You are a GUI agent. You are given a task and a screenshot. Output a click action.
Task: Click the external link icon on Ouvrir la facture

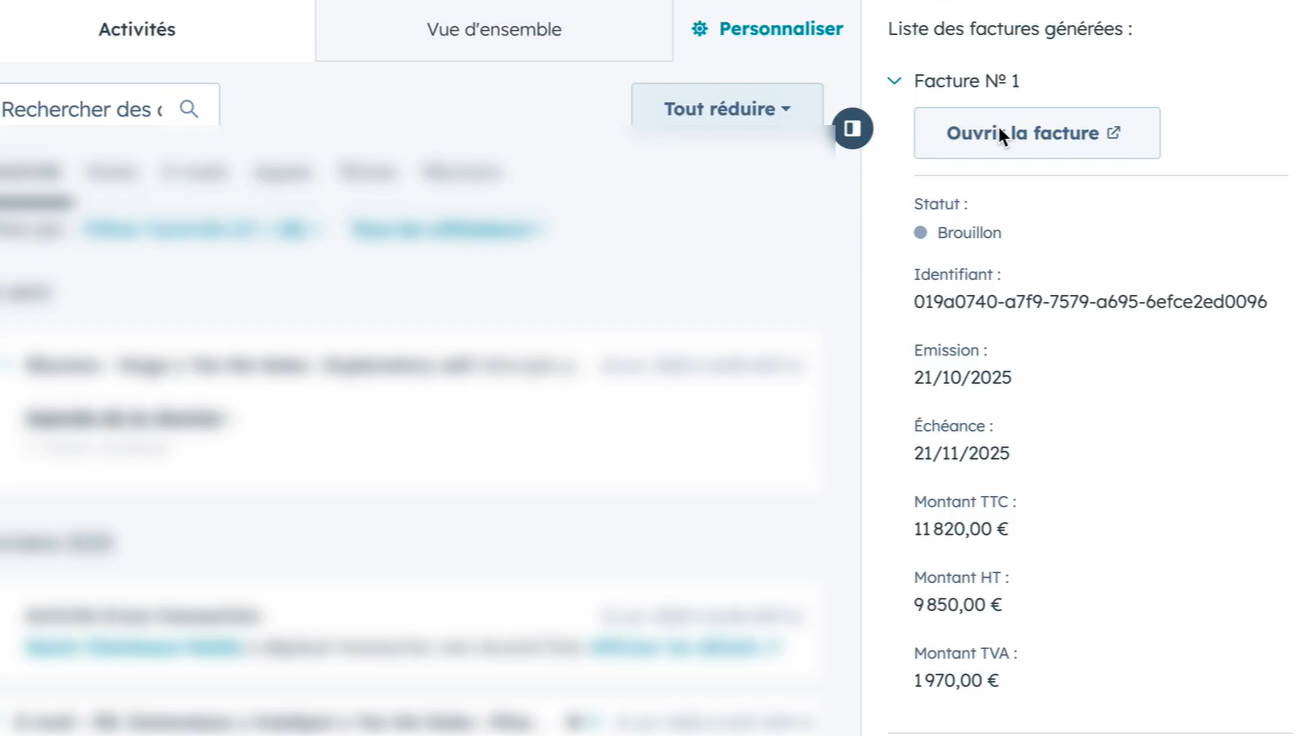[1113, 132]
